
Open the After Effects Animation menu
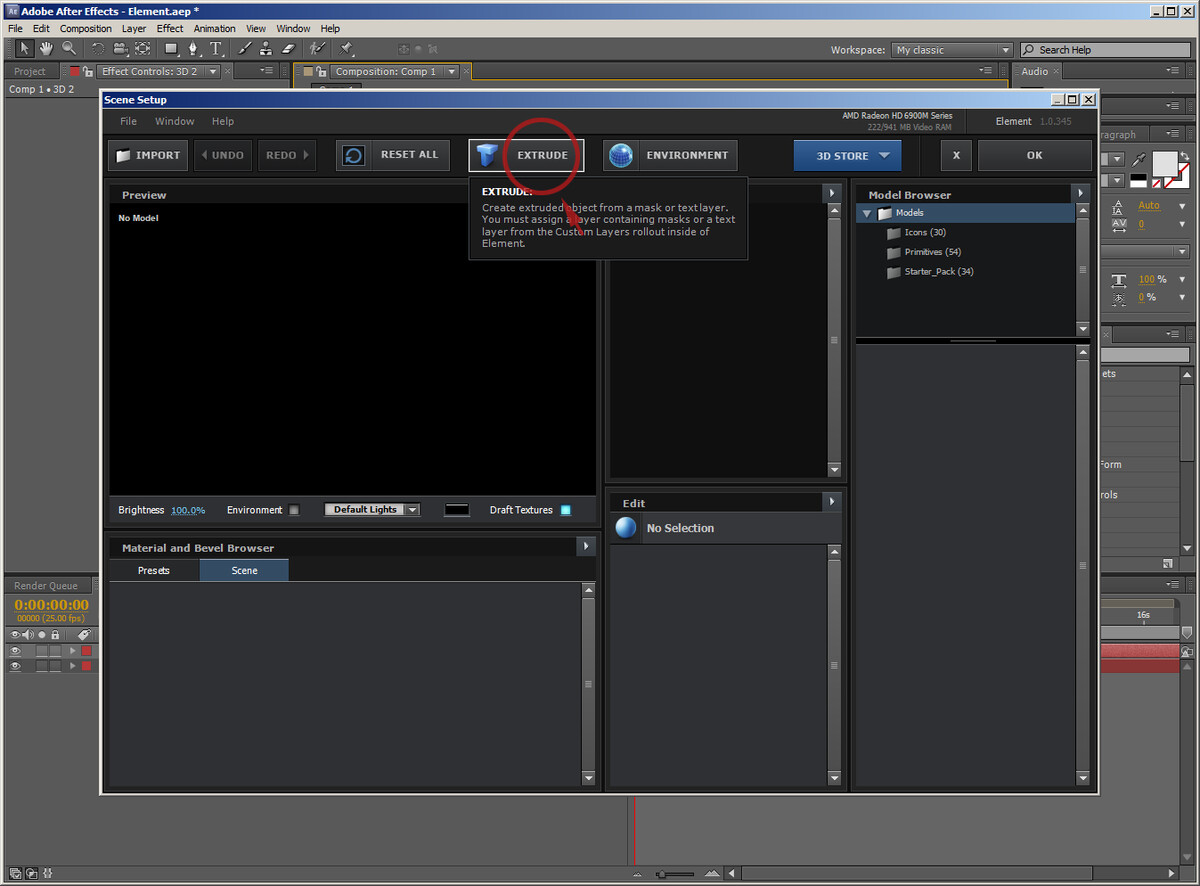click(x=215, y=29)
